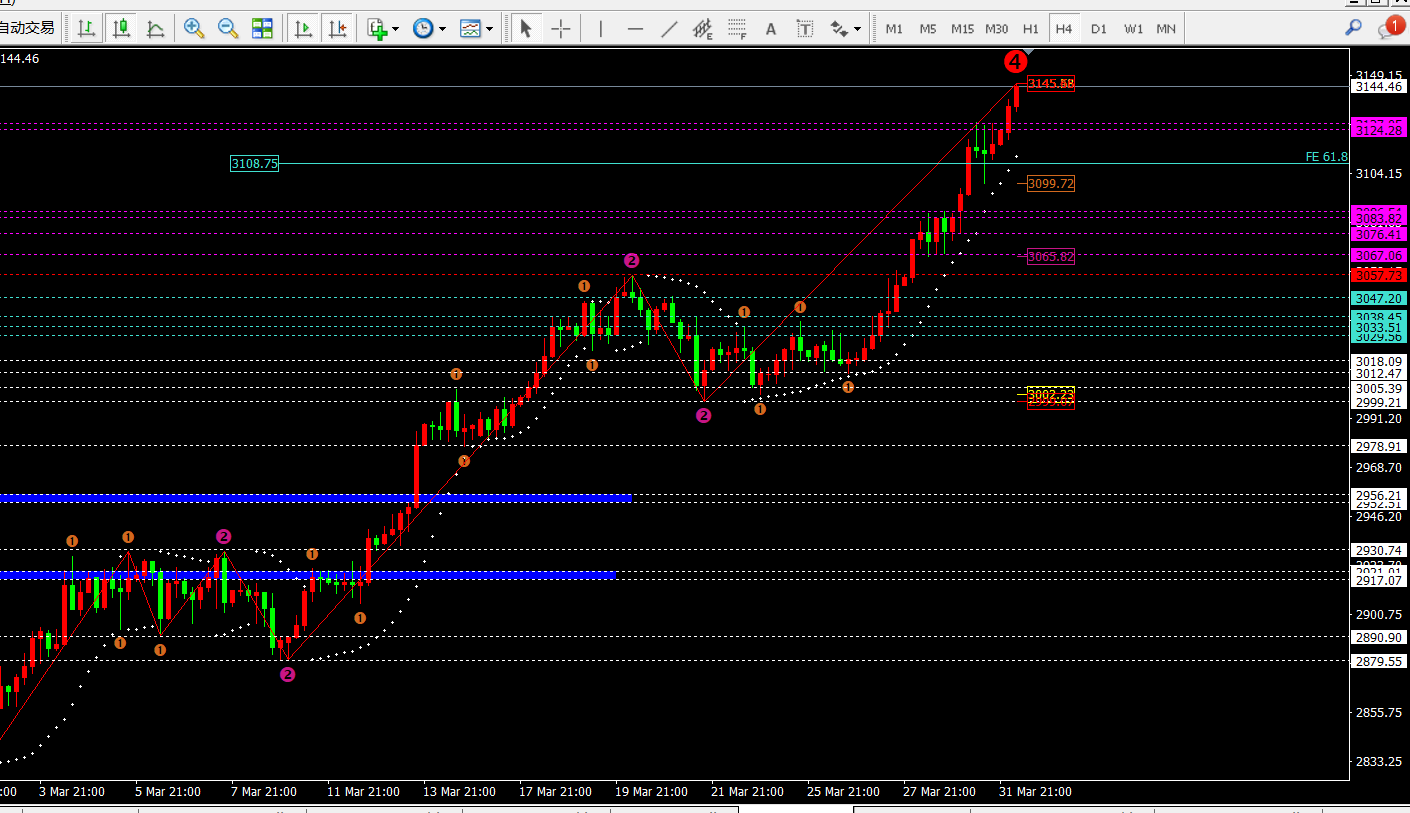Toggle chart shift from right edge
This screenshot has height=813, width=1410.
click(337, 29)
